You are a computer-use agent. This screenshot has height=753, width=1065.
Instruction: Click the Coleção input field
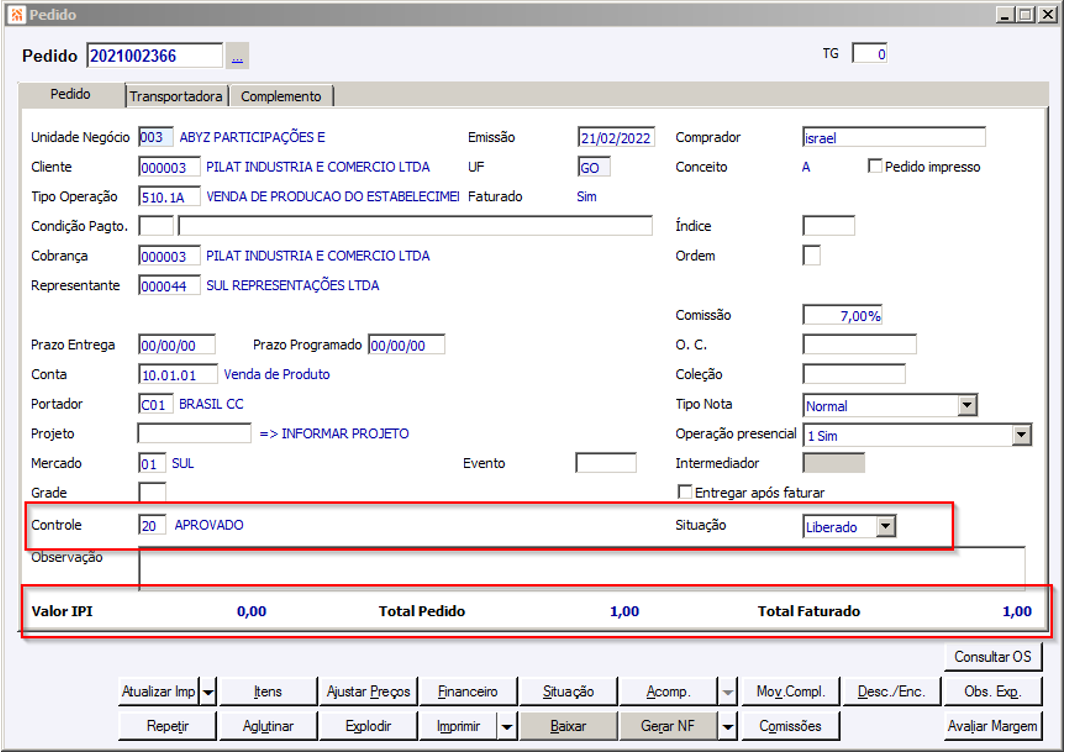pos(854,374)
